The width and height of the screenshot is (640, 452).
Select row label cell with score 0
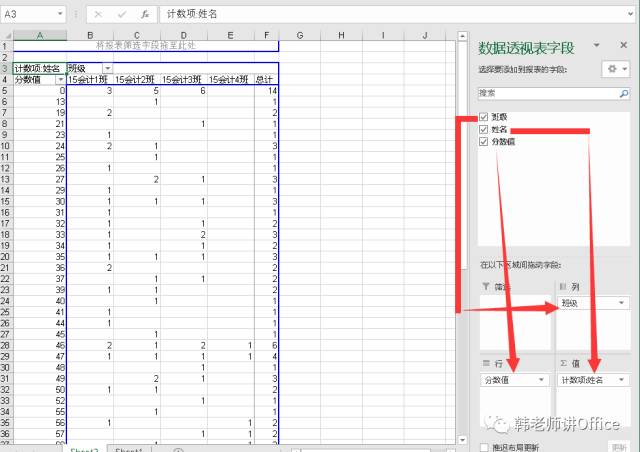click(x=40, y=90)
